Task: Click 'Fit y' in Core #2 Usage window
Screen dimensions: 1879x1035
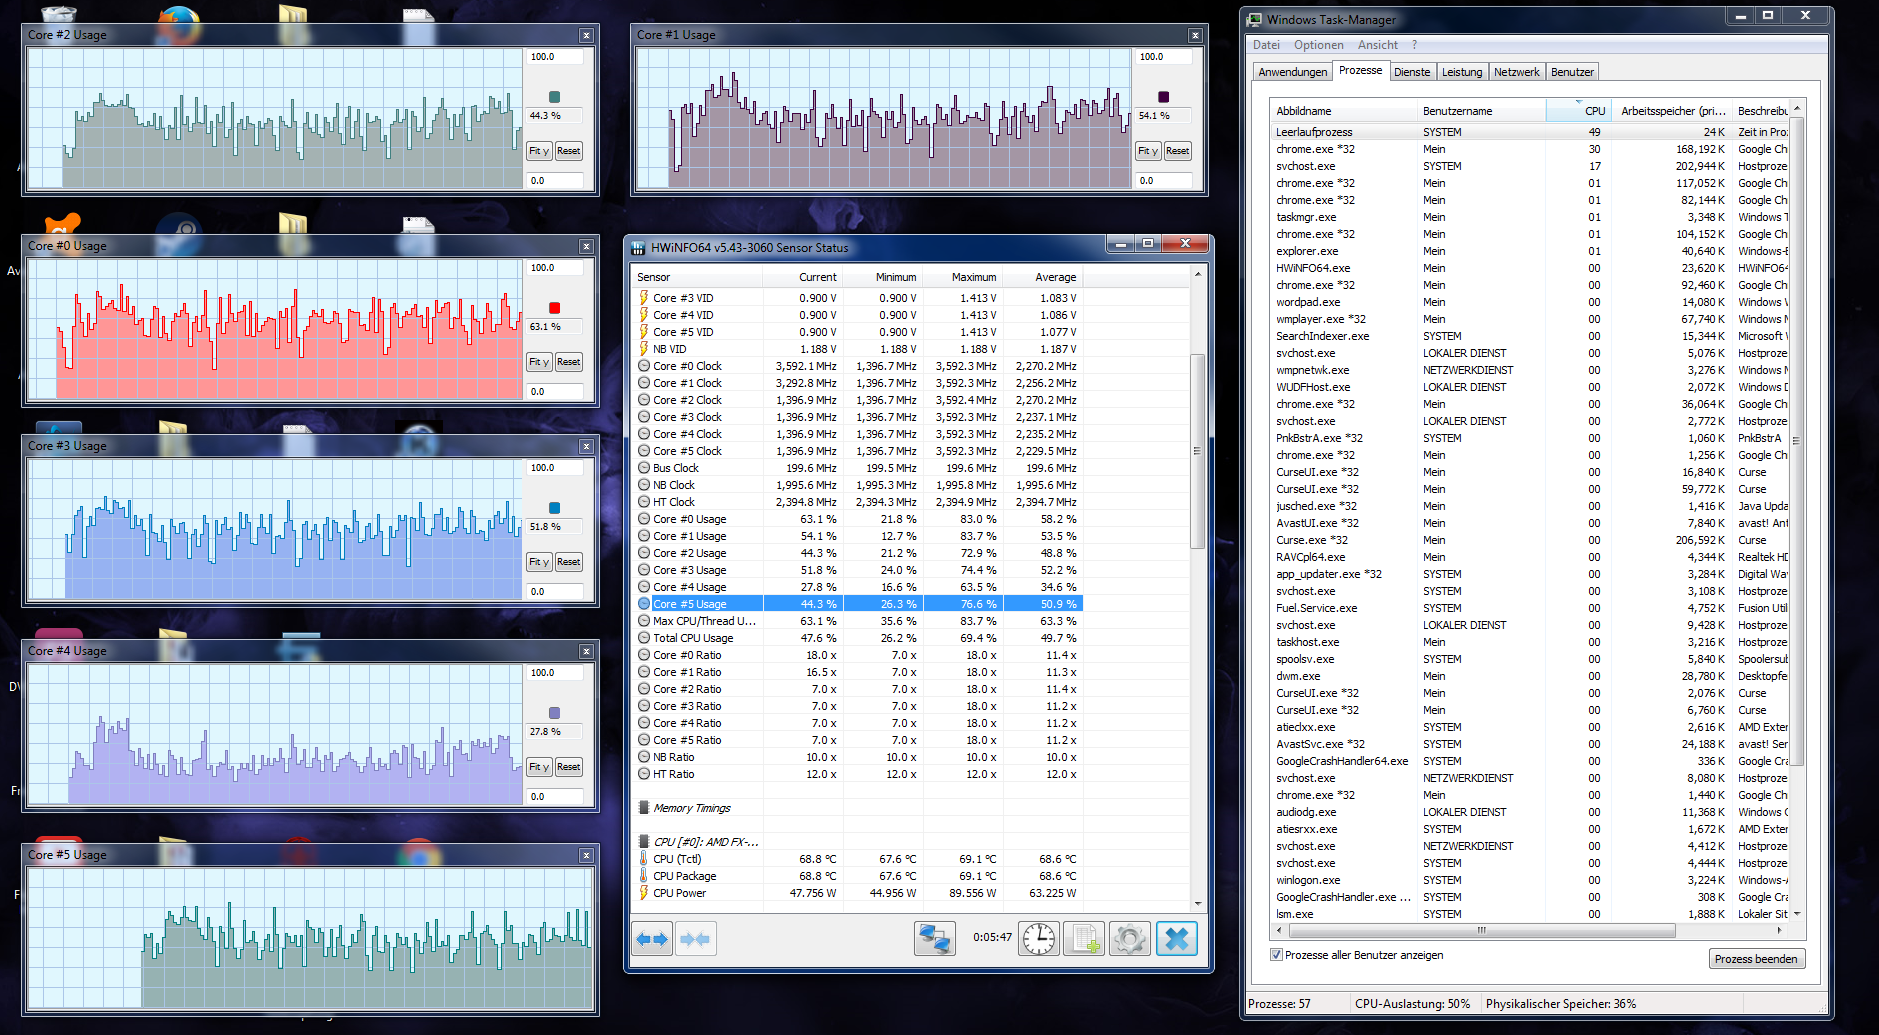Action: pos(539,151)
